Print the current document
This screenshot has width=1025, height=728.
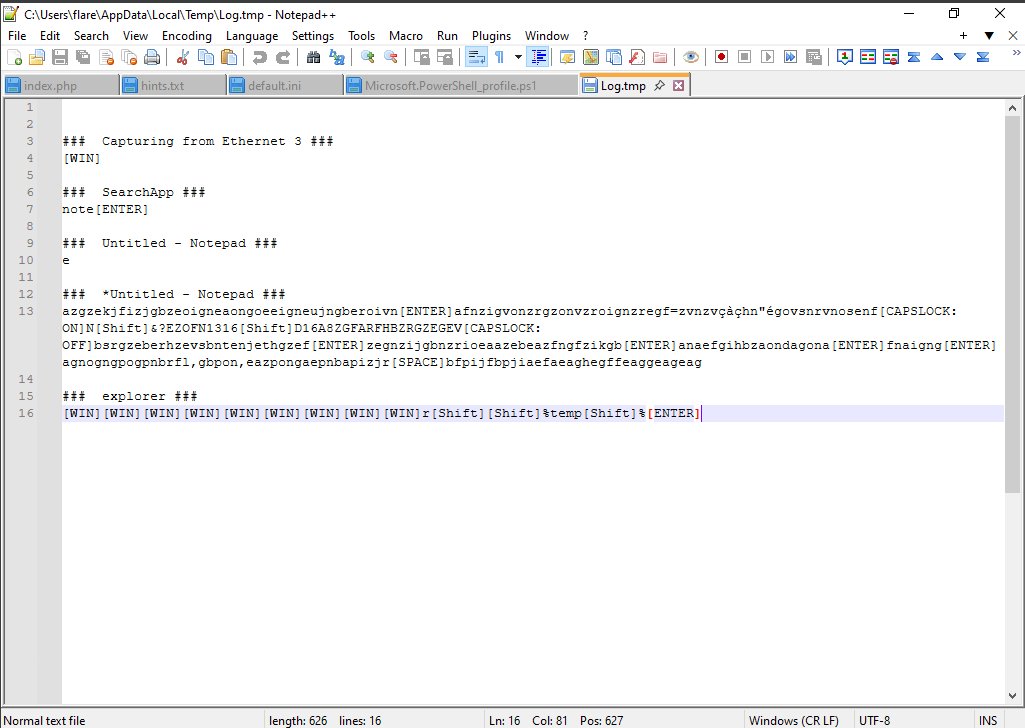click(x=151, y=57)
